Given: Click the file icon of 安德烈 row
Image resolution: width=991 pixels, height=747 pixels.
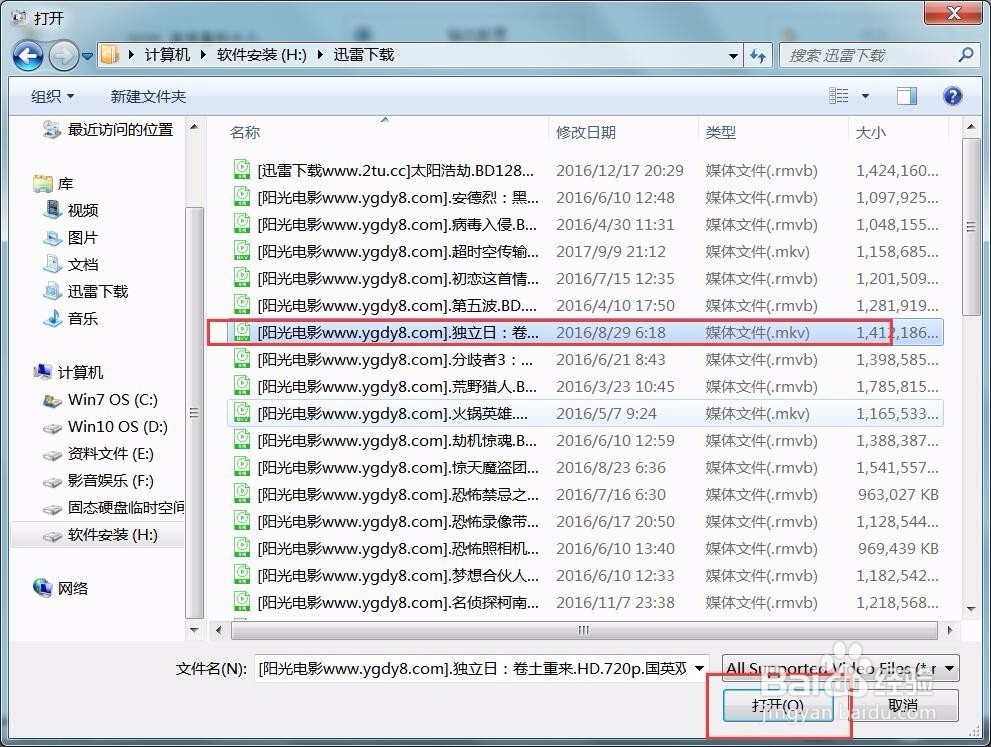Looking at the screenshot, I should [242, 197].
